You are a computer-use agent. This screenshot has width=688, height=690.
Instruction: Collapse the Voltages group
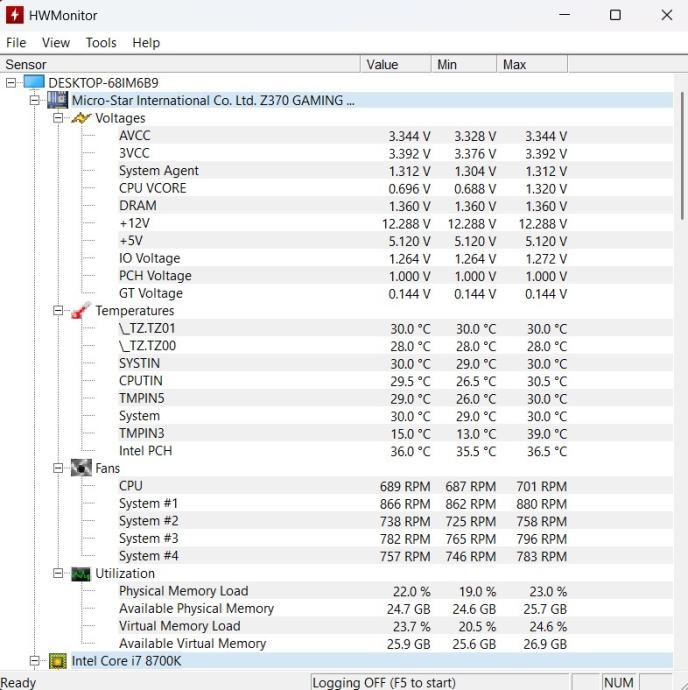[58, 118]
